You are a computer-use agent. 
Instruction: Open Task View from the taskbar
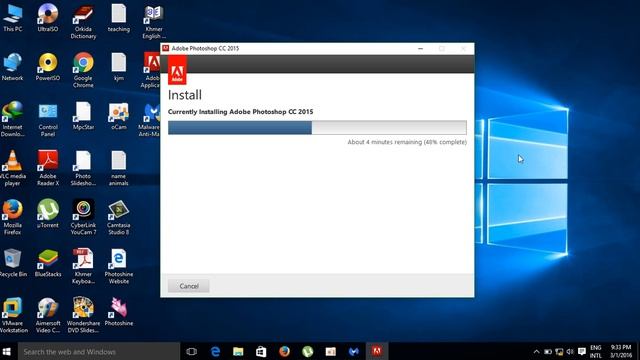[191, 351]
